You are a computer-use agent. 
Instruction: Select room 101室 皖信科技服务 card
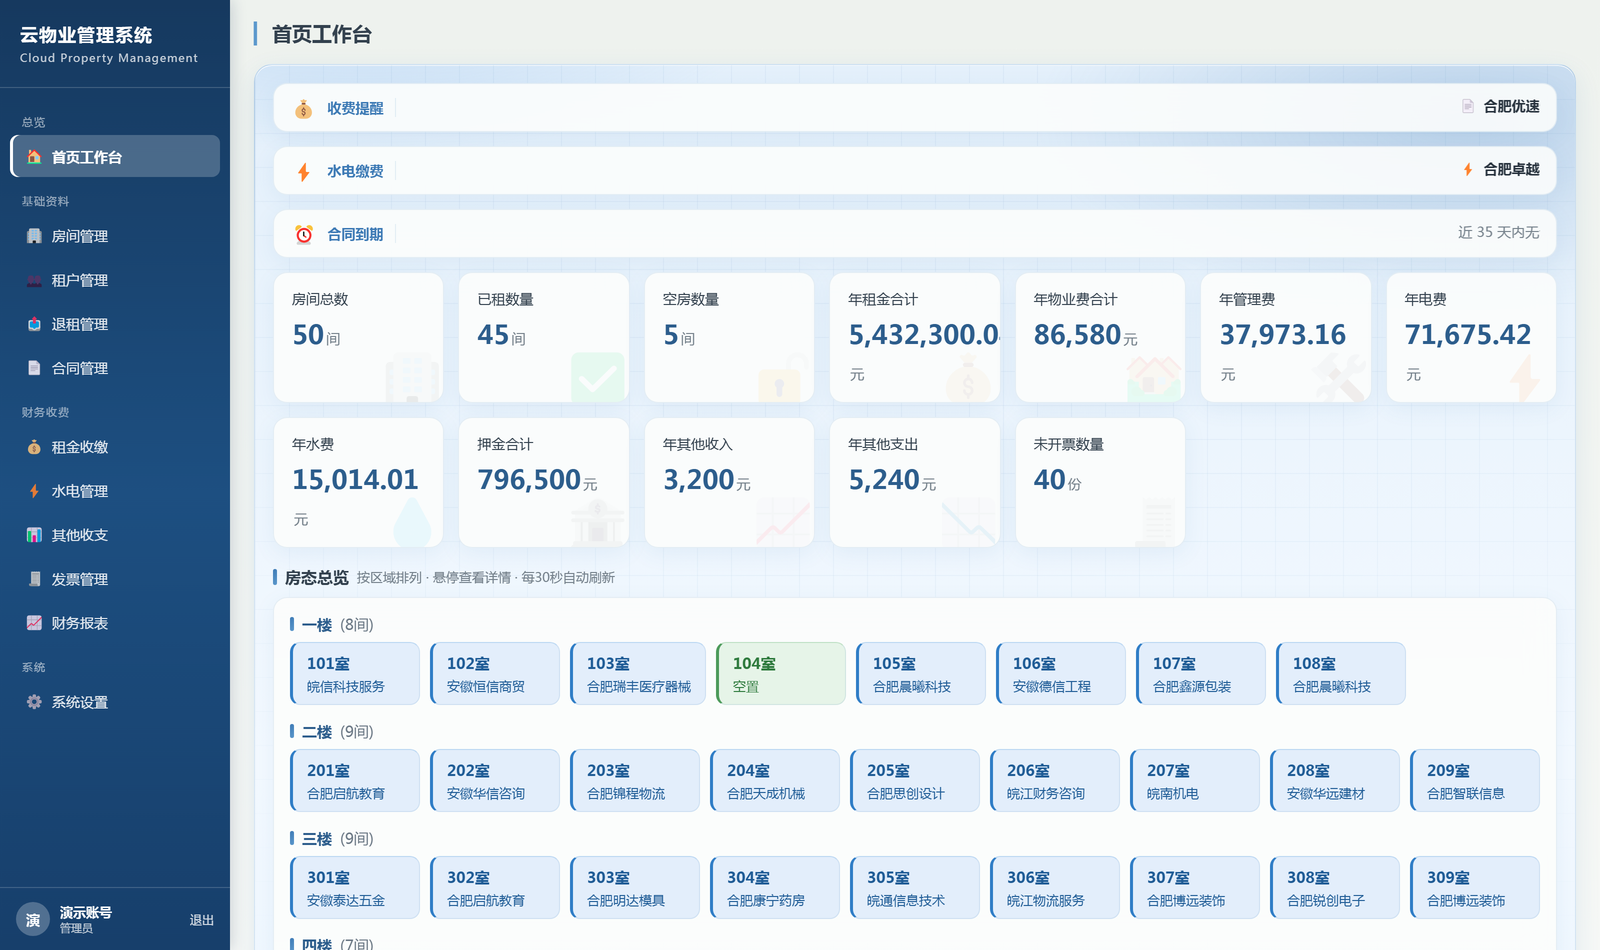pyautogui.click(x=355, y=674)
